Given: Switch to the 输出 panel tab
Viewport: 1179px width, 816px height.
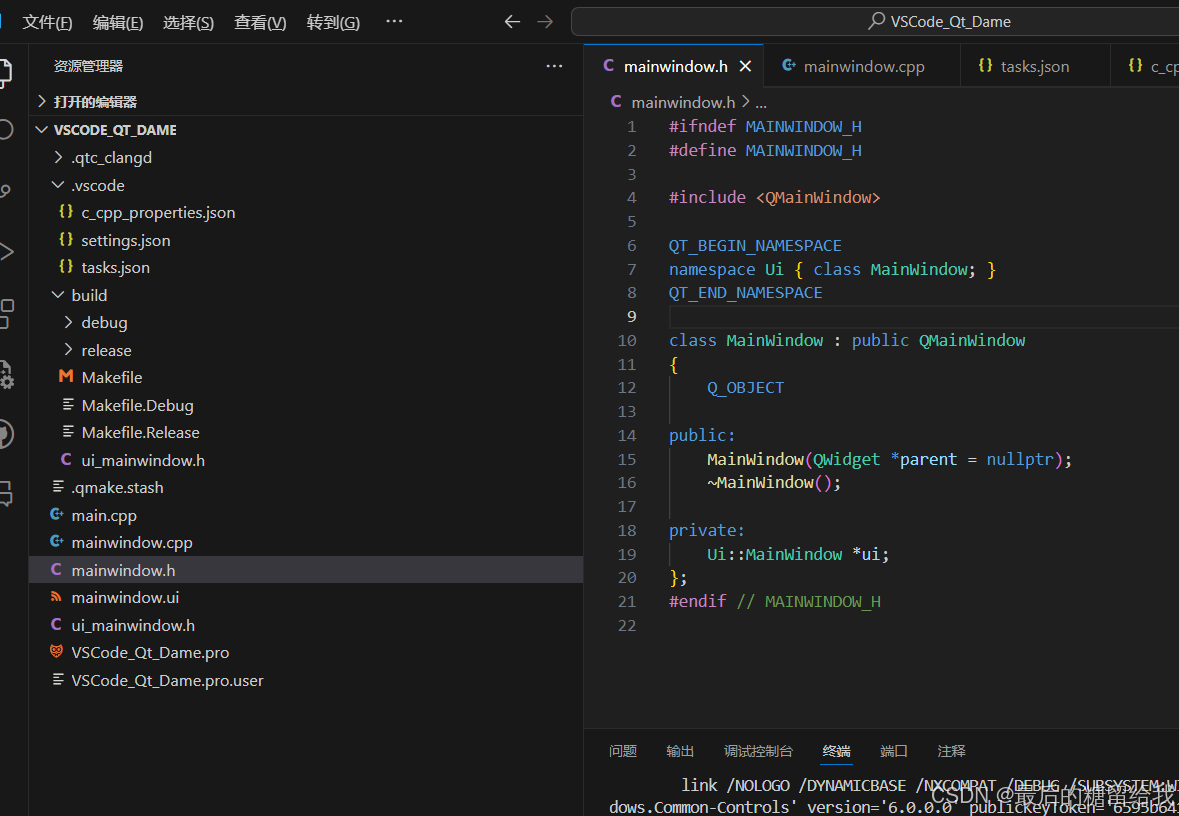Looking at the screenshot, I should click(680, 751).
